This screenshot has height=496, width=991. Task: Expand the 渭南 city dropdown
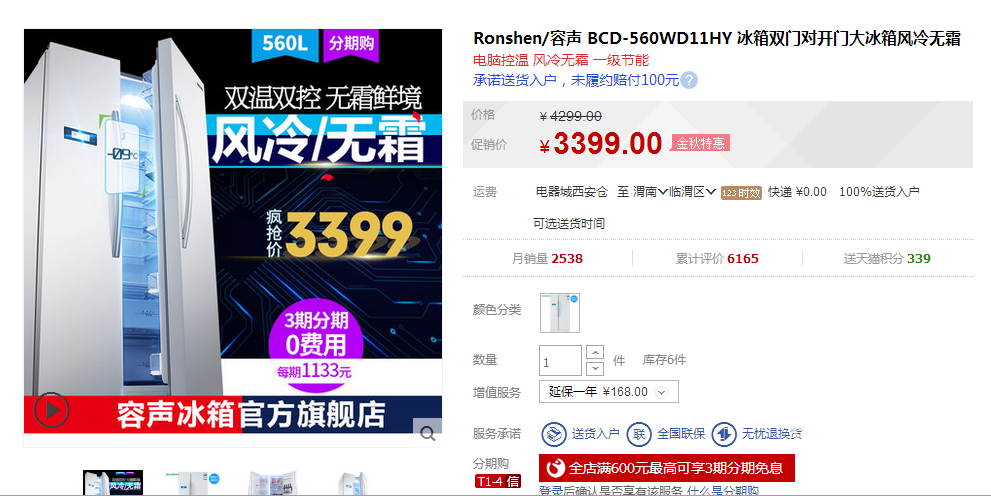tap(650, 192)
